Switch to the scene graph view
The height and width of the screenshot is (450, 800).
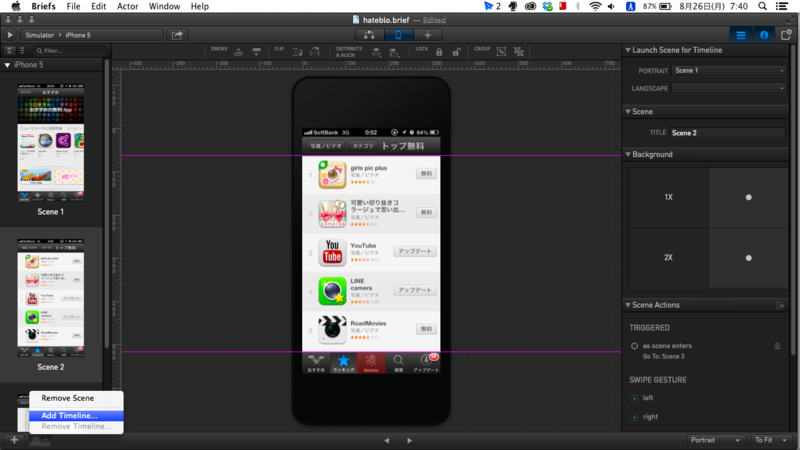coord(369,35)
